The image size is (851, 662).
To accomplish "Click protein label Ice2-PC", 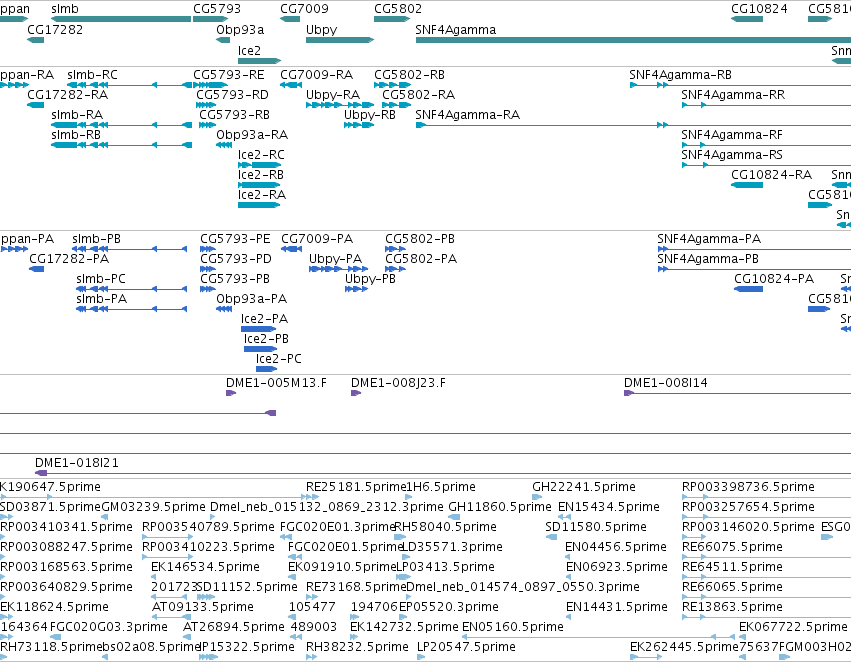I will 278,359.
